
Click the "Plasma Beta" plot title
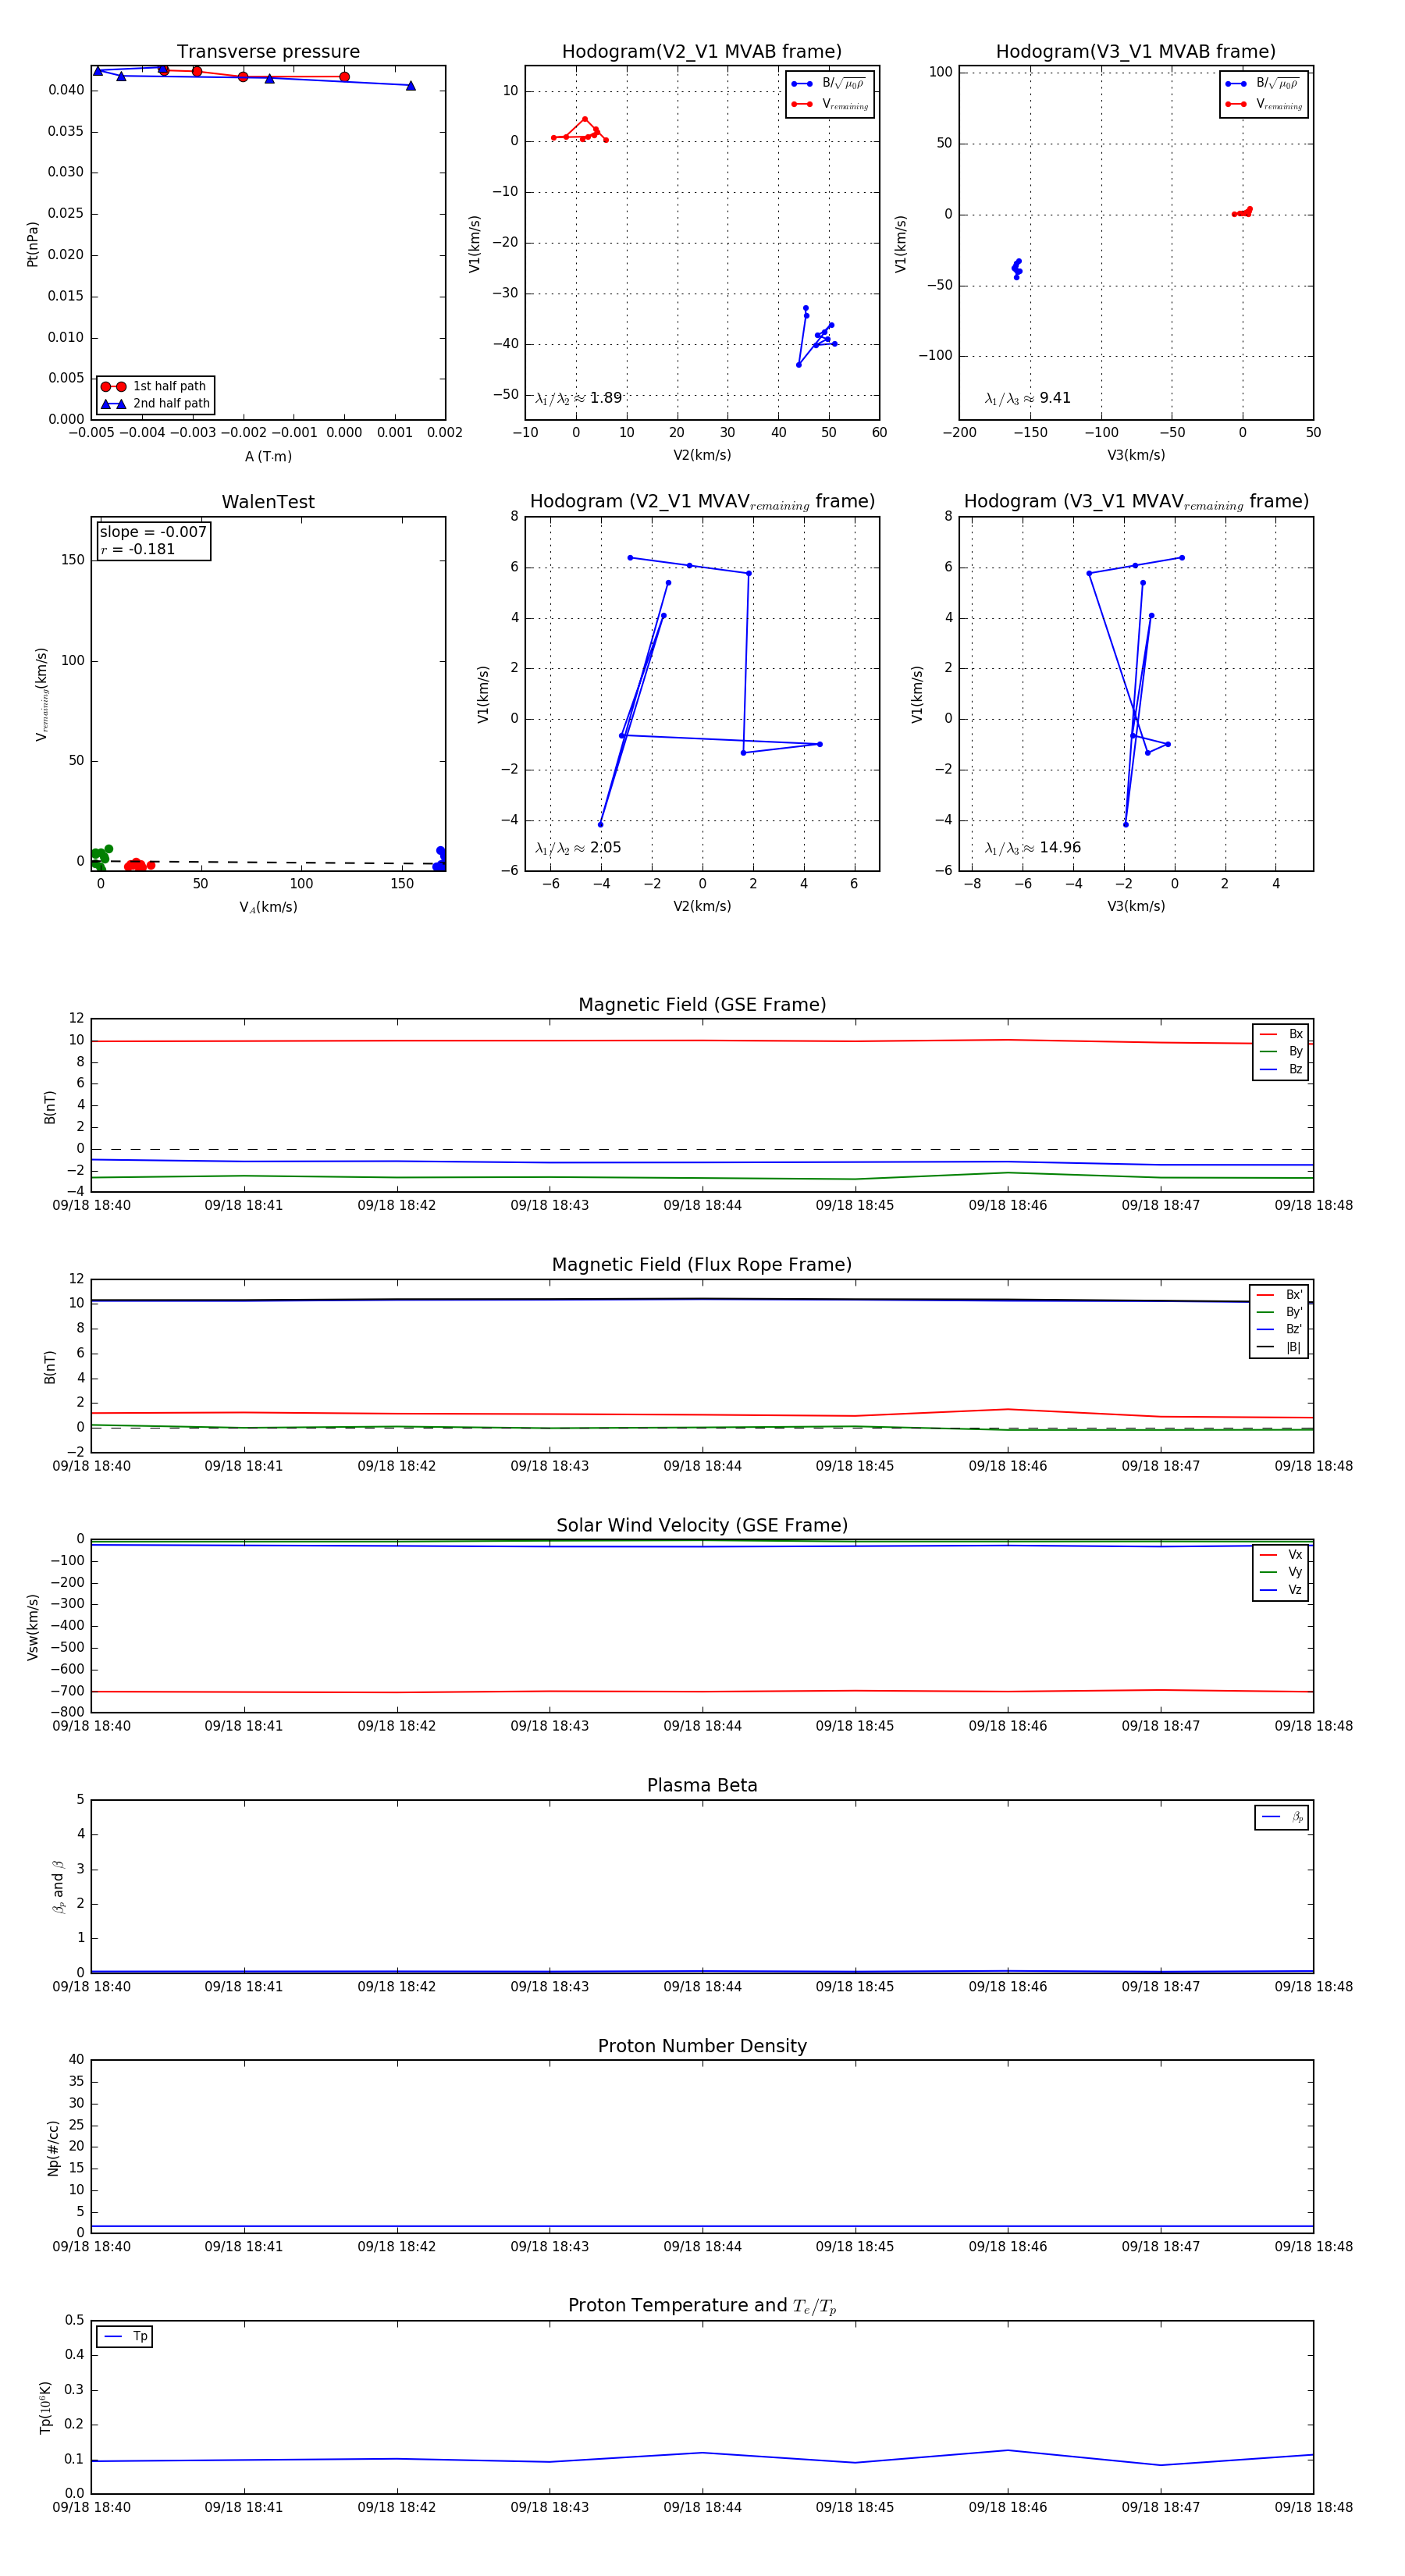coord(702,1785)
